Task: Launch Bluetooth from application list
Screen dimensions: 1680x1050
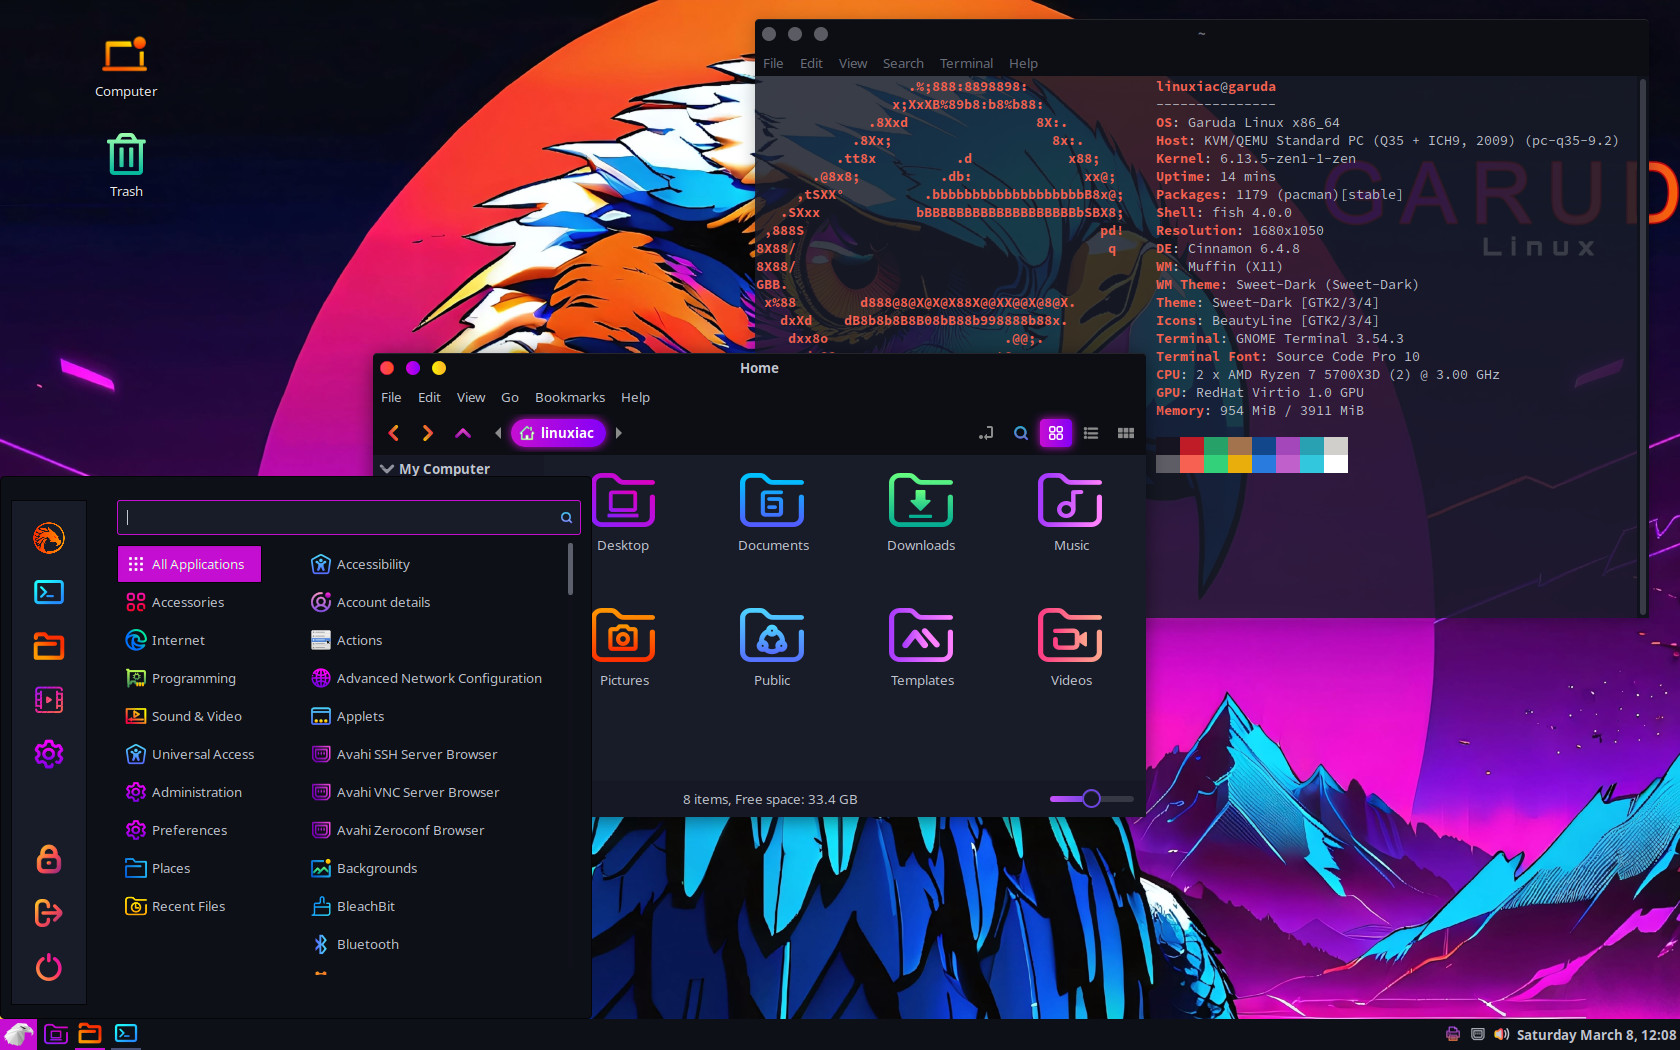Action: 435,944
